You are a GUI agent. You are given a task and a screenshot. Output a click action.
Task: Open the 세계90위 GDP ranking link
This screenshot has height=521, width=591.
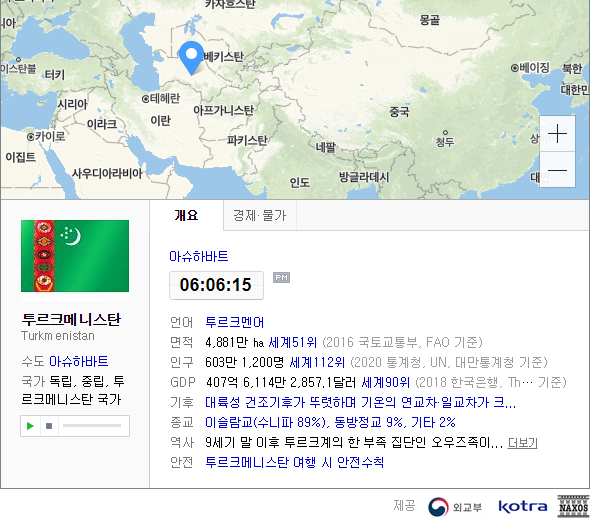coord(386,382)
